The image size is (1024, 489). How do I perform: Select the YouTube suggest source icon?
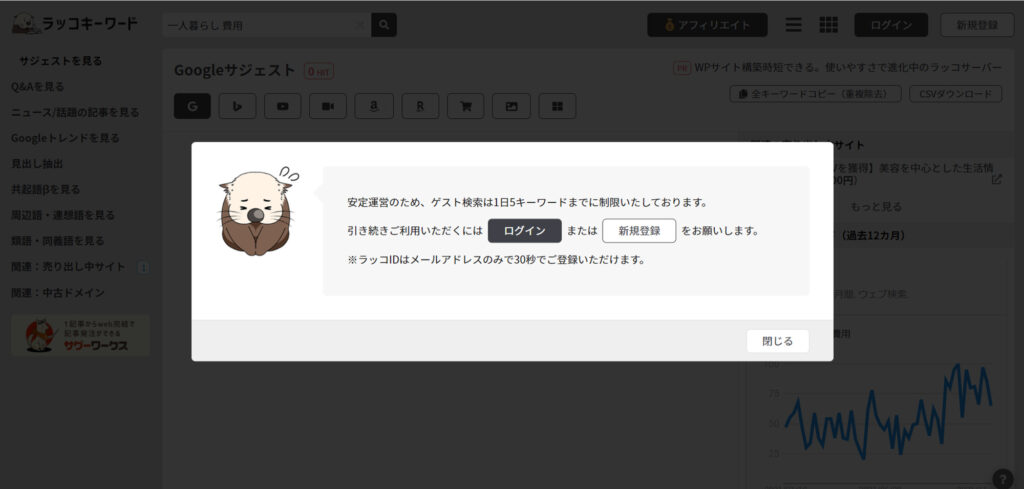[x=283, y=106]
